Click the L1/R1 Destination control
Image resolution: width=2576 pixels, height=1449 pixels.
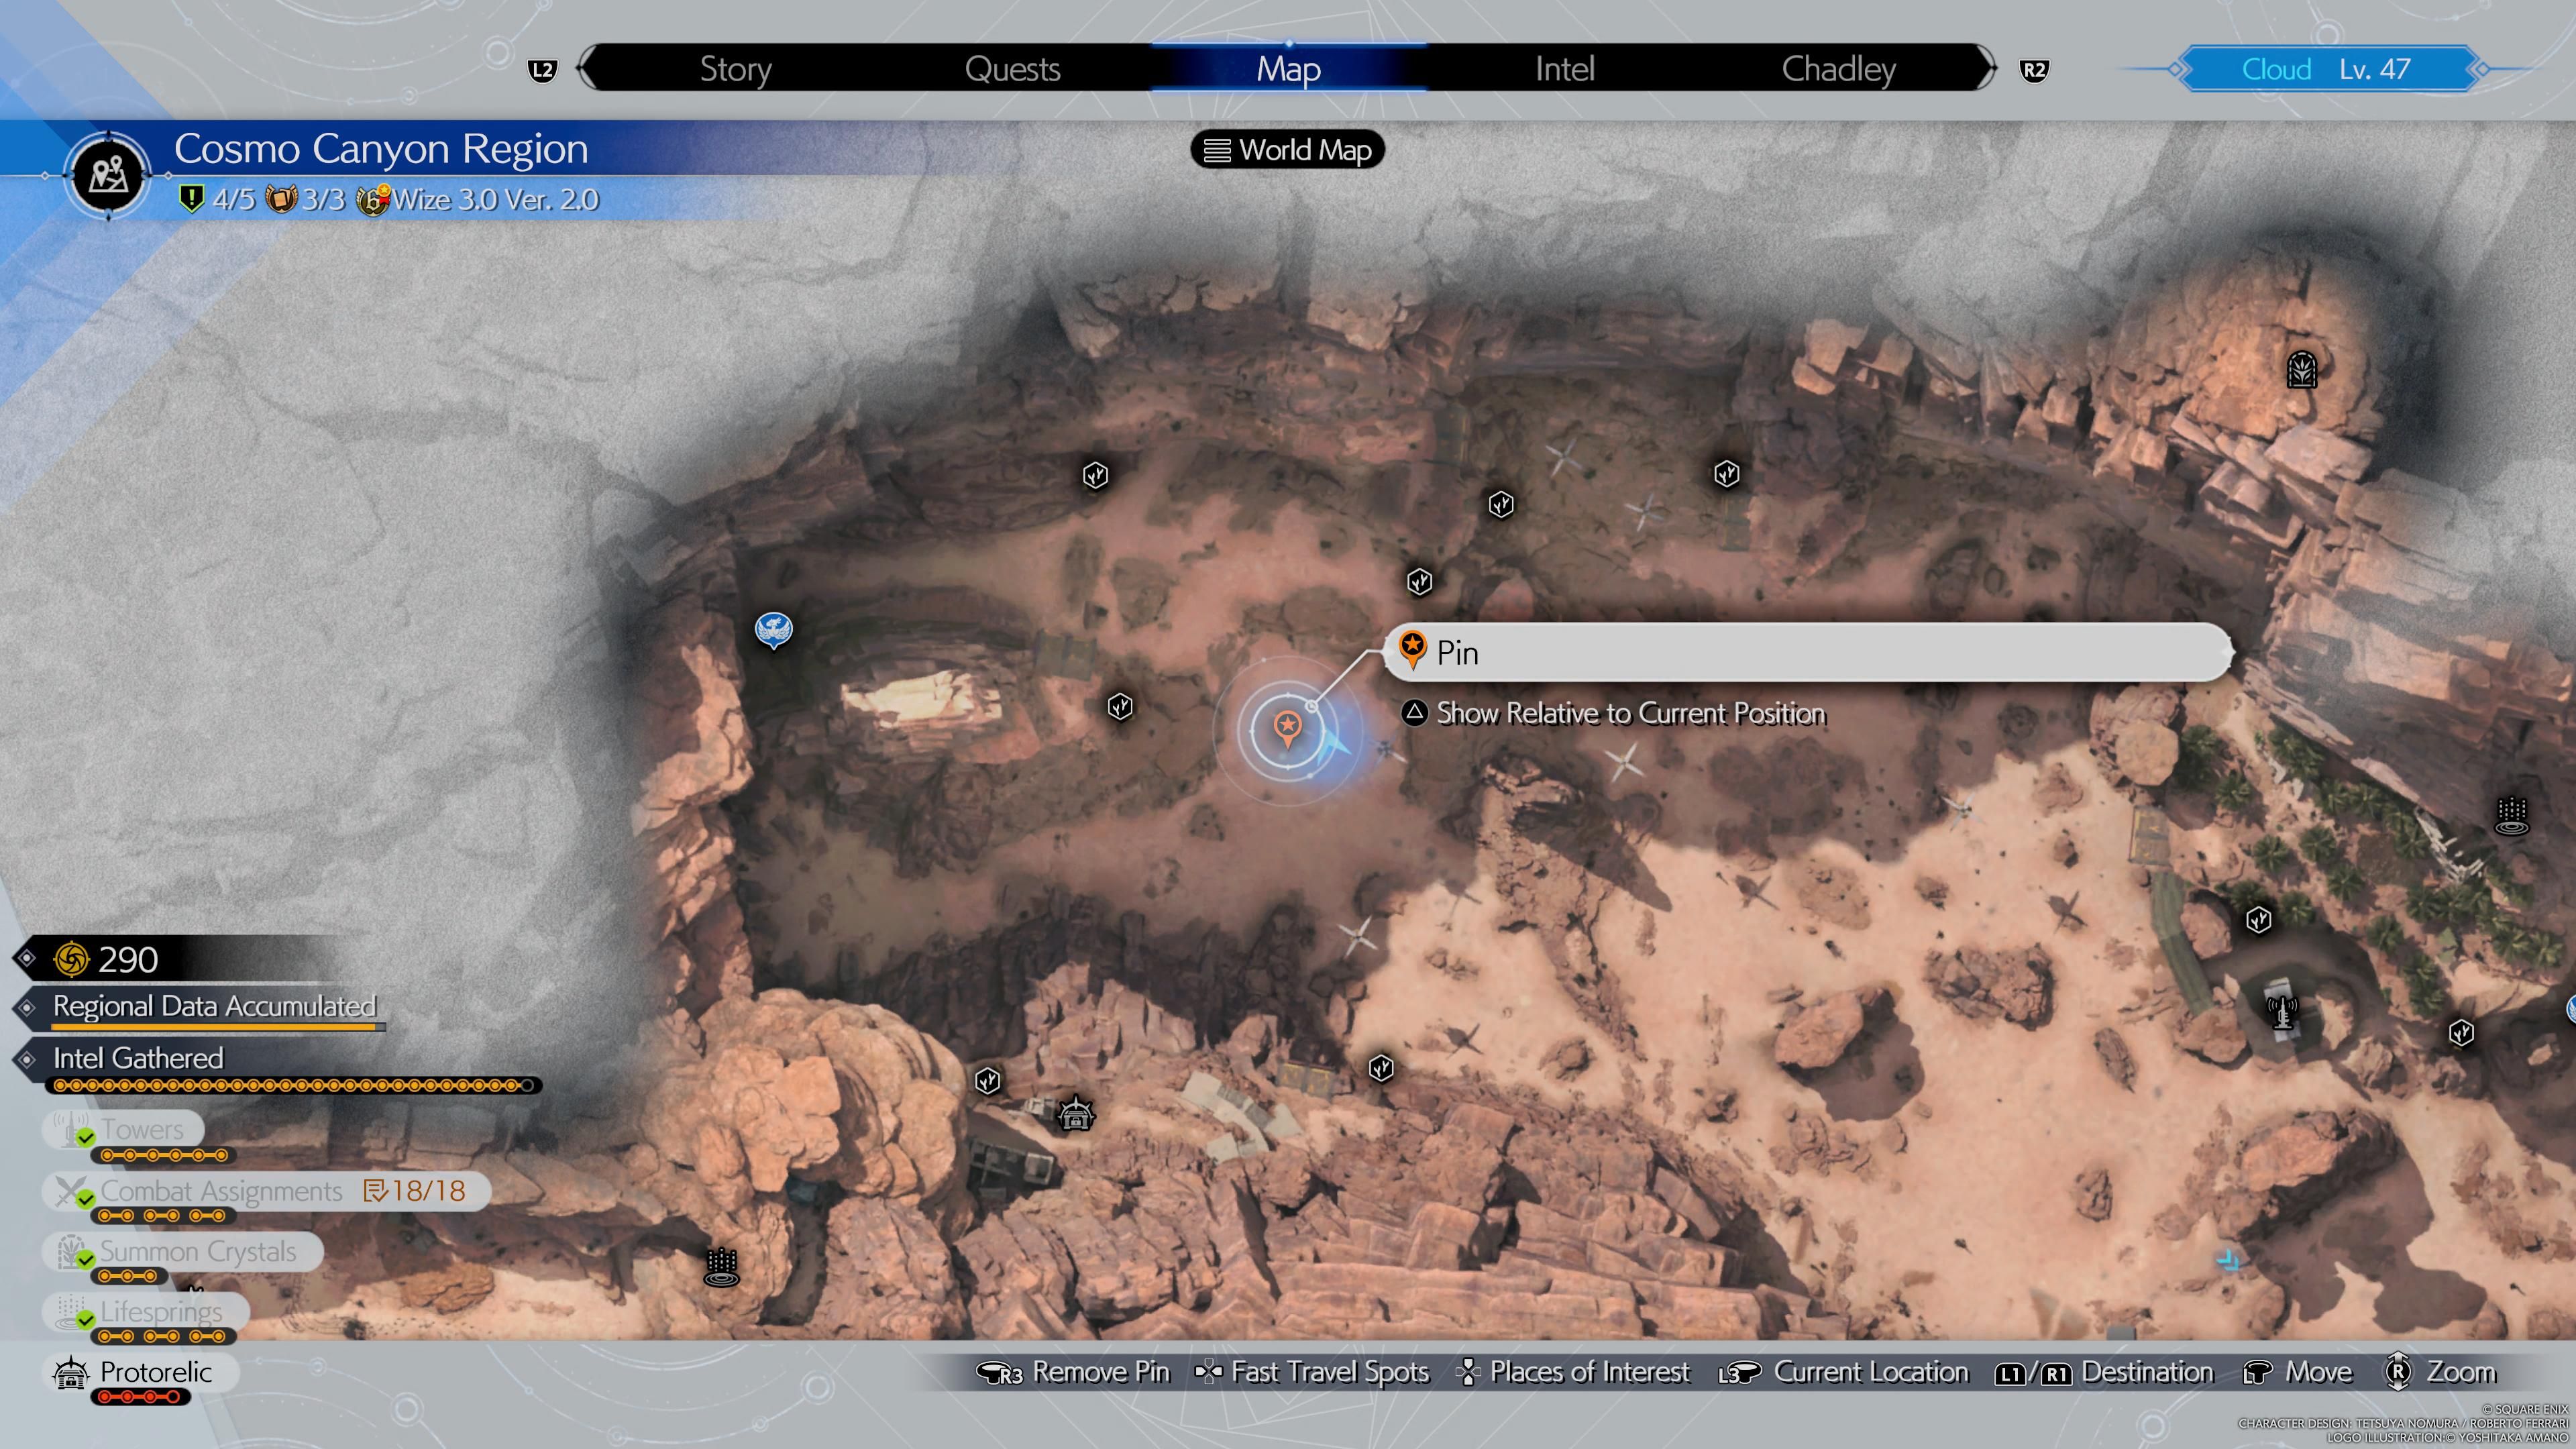coord(2104,1372)
